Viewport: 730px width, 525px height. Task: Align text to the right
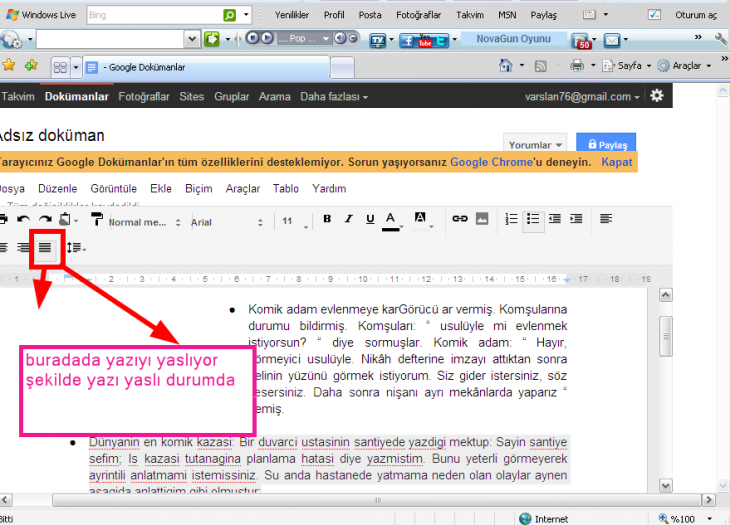tap(23, 247)
